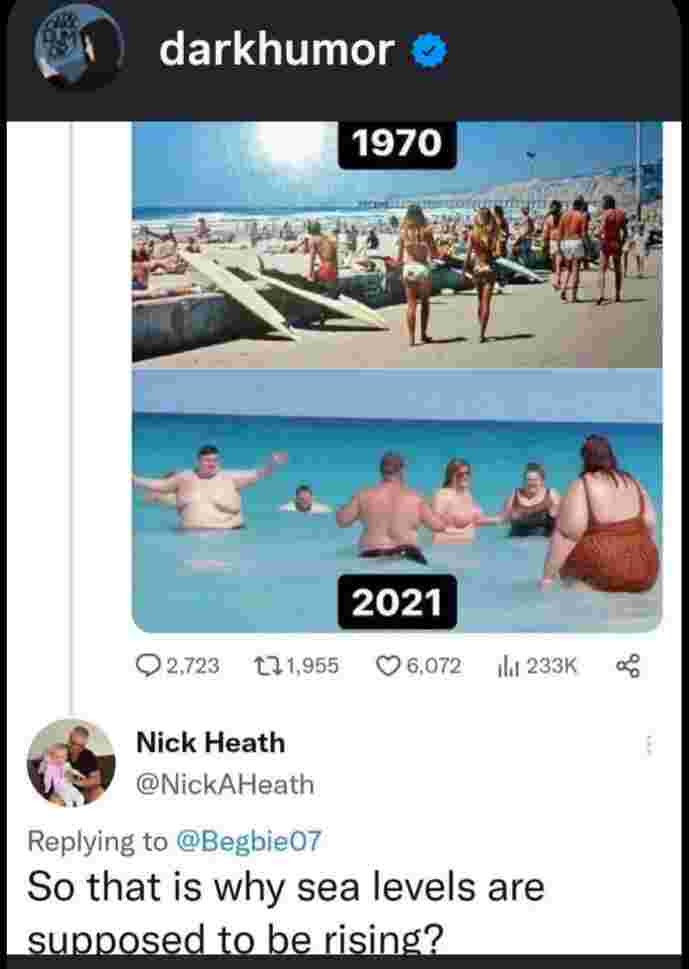The height and width of the screenshot is (969, 689).
Task: Tap the blue verified badge
Action: tap(428, 51)
